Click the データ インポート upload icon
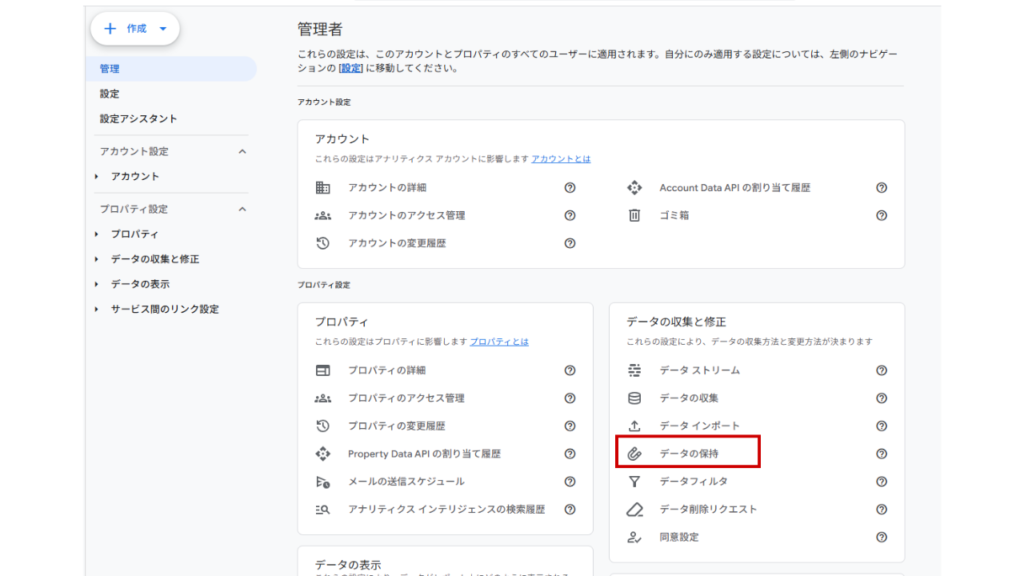 [634, 426]
